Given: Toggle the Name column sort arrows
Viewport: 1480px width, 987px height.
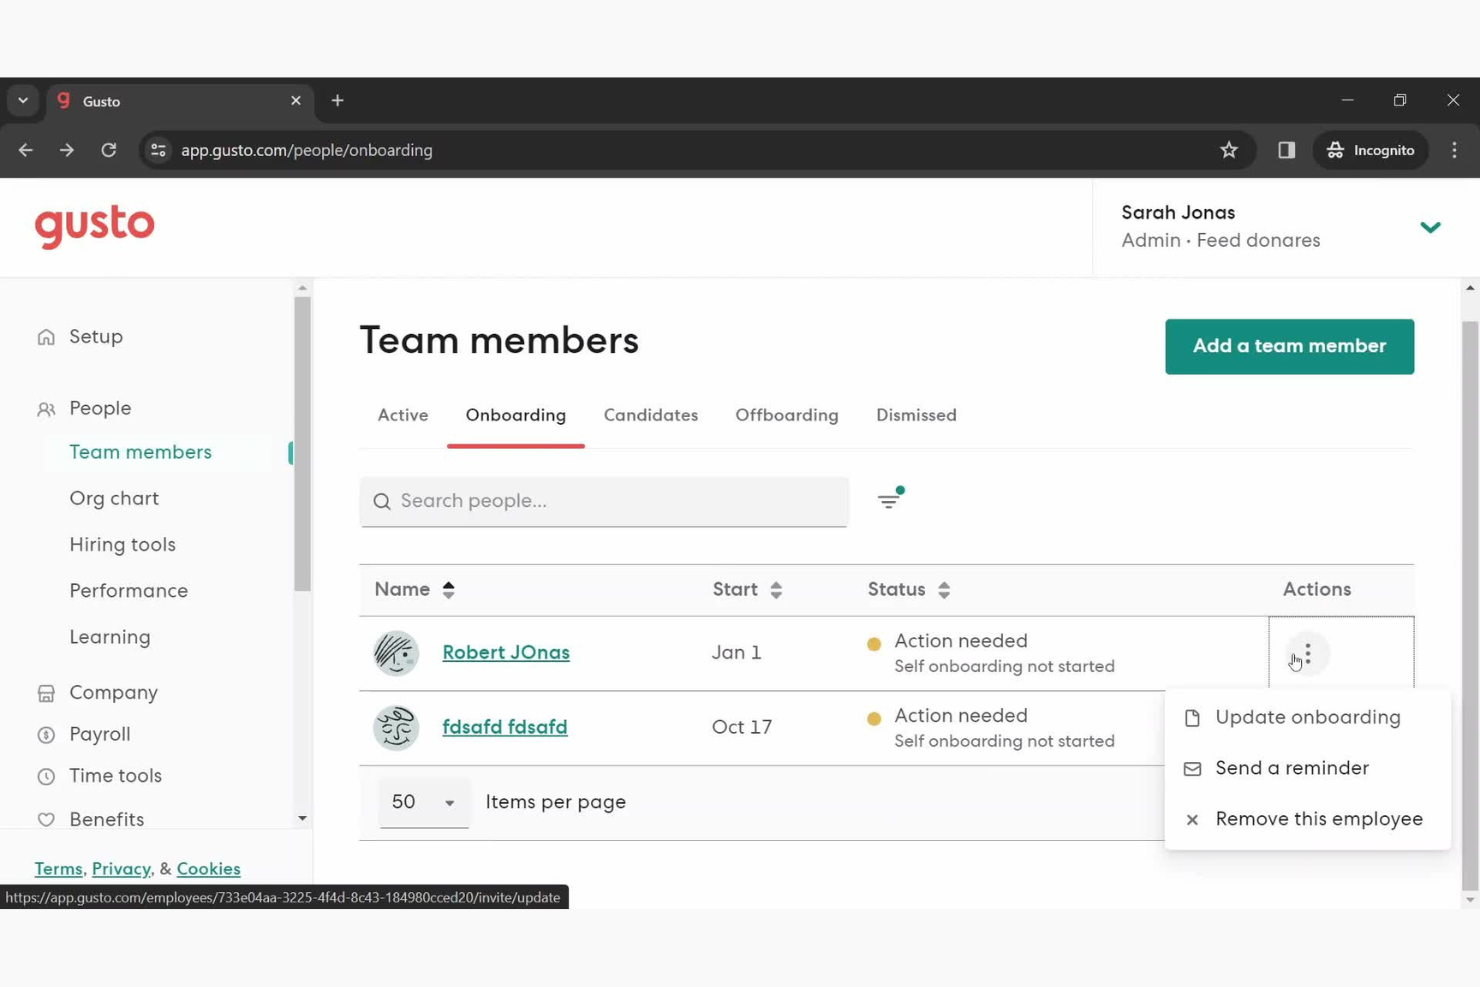Looking at the screenshot, I should 448,589.
